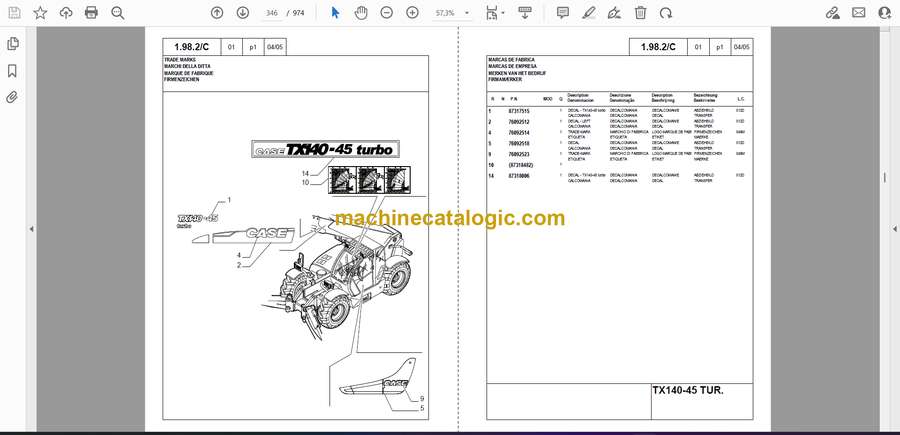Zoom out with the minus button
The image size is (900, 435).
point(387,13)
